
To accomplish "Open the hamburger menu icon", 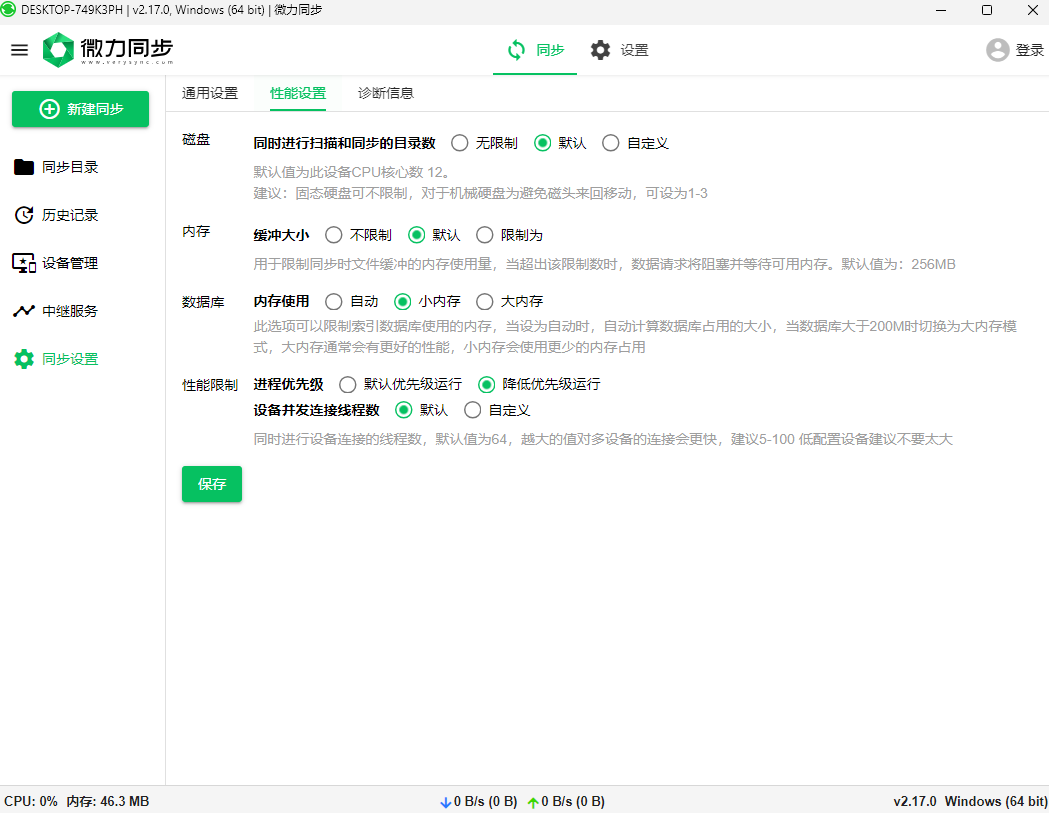I will click(19, 50).
